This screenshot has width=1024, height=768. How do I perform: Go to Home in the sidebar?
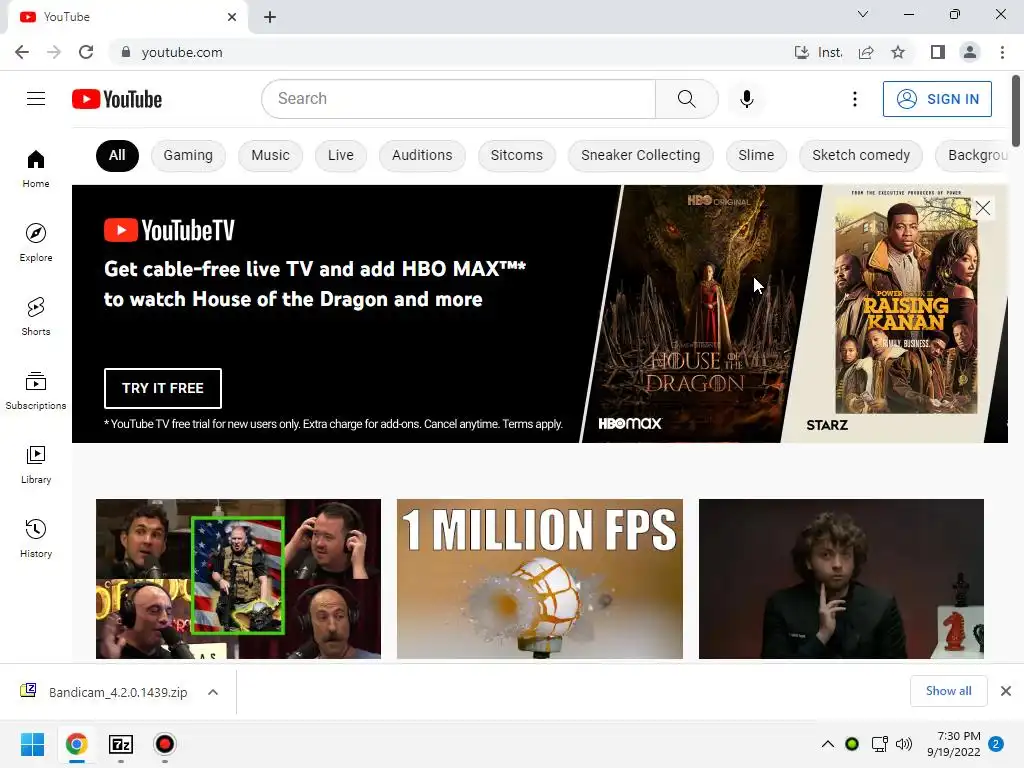pos(36,168)
